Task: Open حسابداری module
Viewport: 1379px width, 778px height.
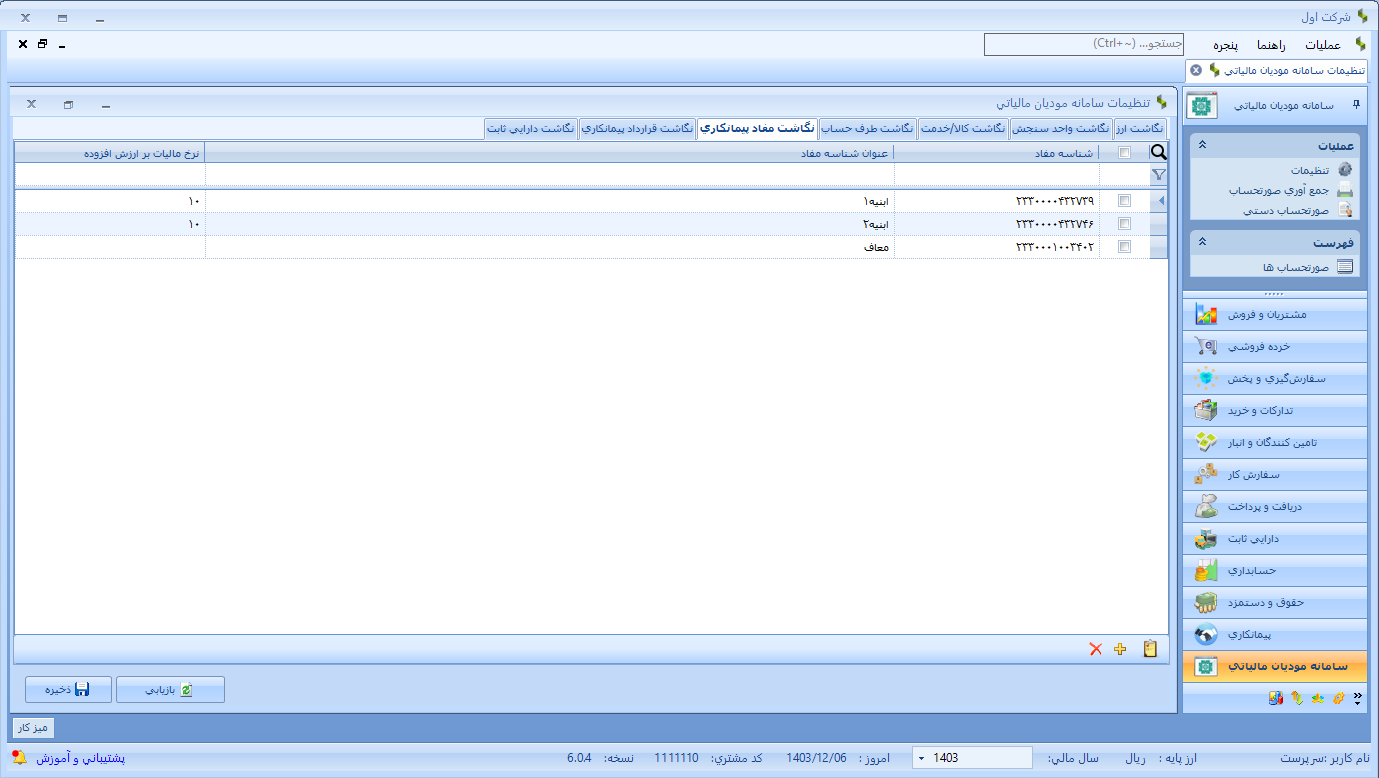Action: click(1275, 570)
